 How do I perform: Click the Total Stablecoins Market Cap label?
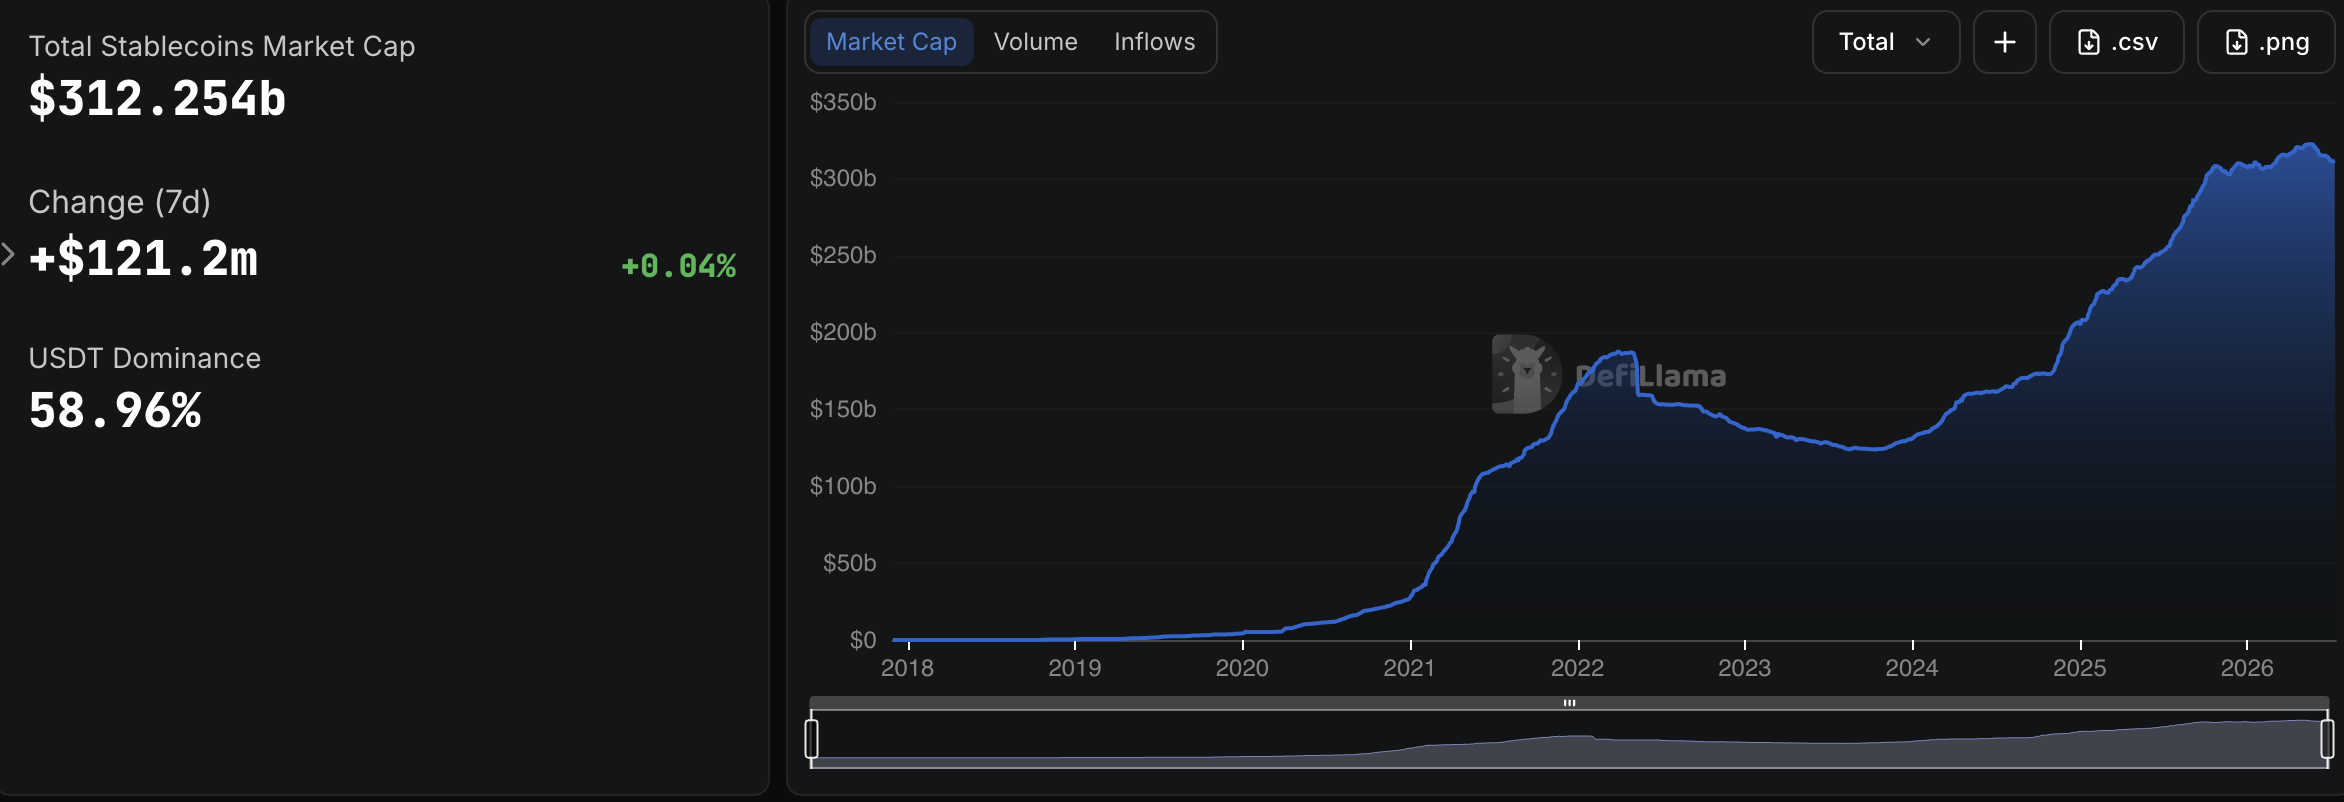pyautogui.click(x=222, y=46)
